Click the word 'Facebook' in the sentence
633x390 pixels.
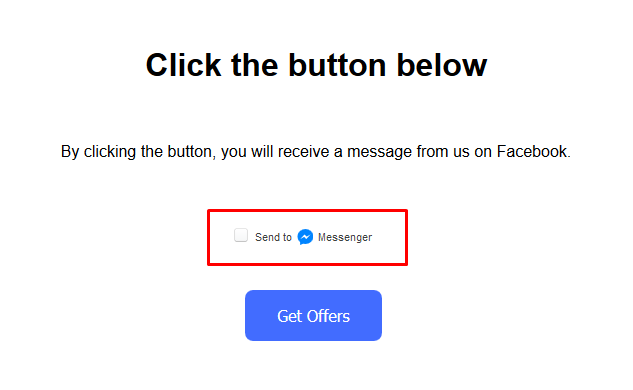click(x=532, y=151)
